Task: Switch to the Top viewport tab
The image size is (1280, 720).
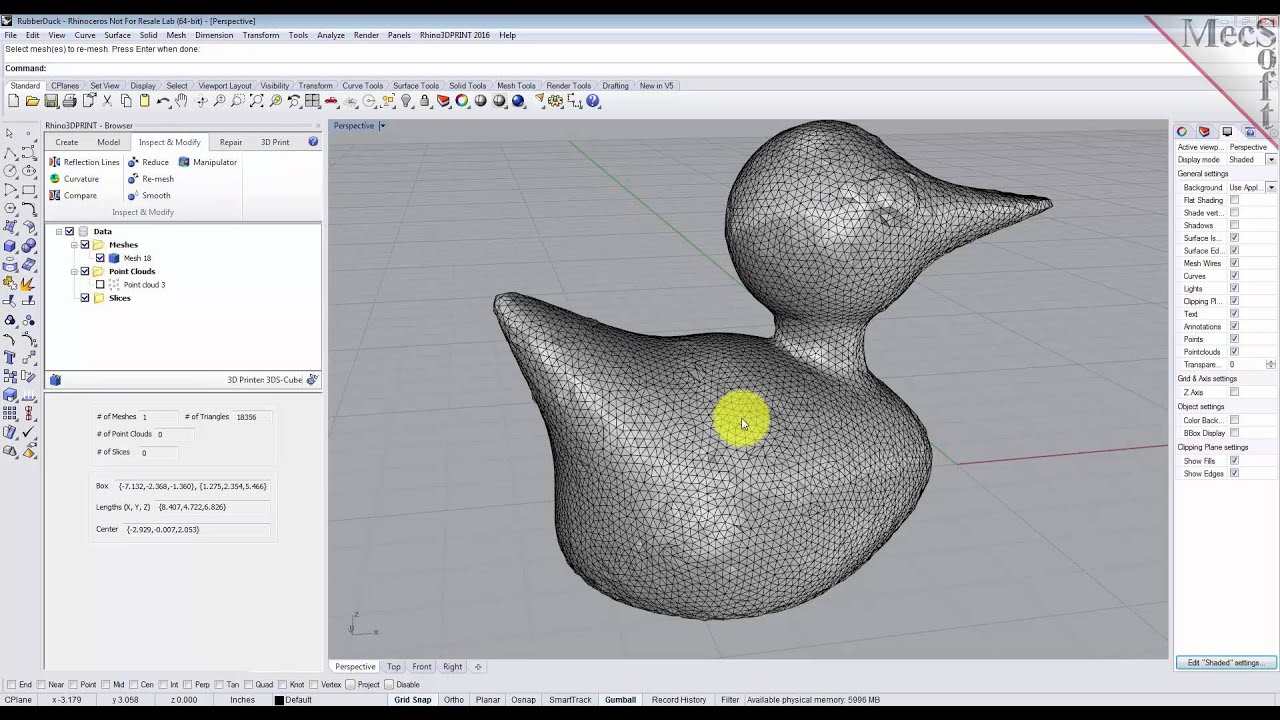Action: 394,667
